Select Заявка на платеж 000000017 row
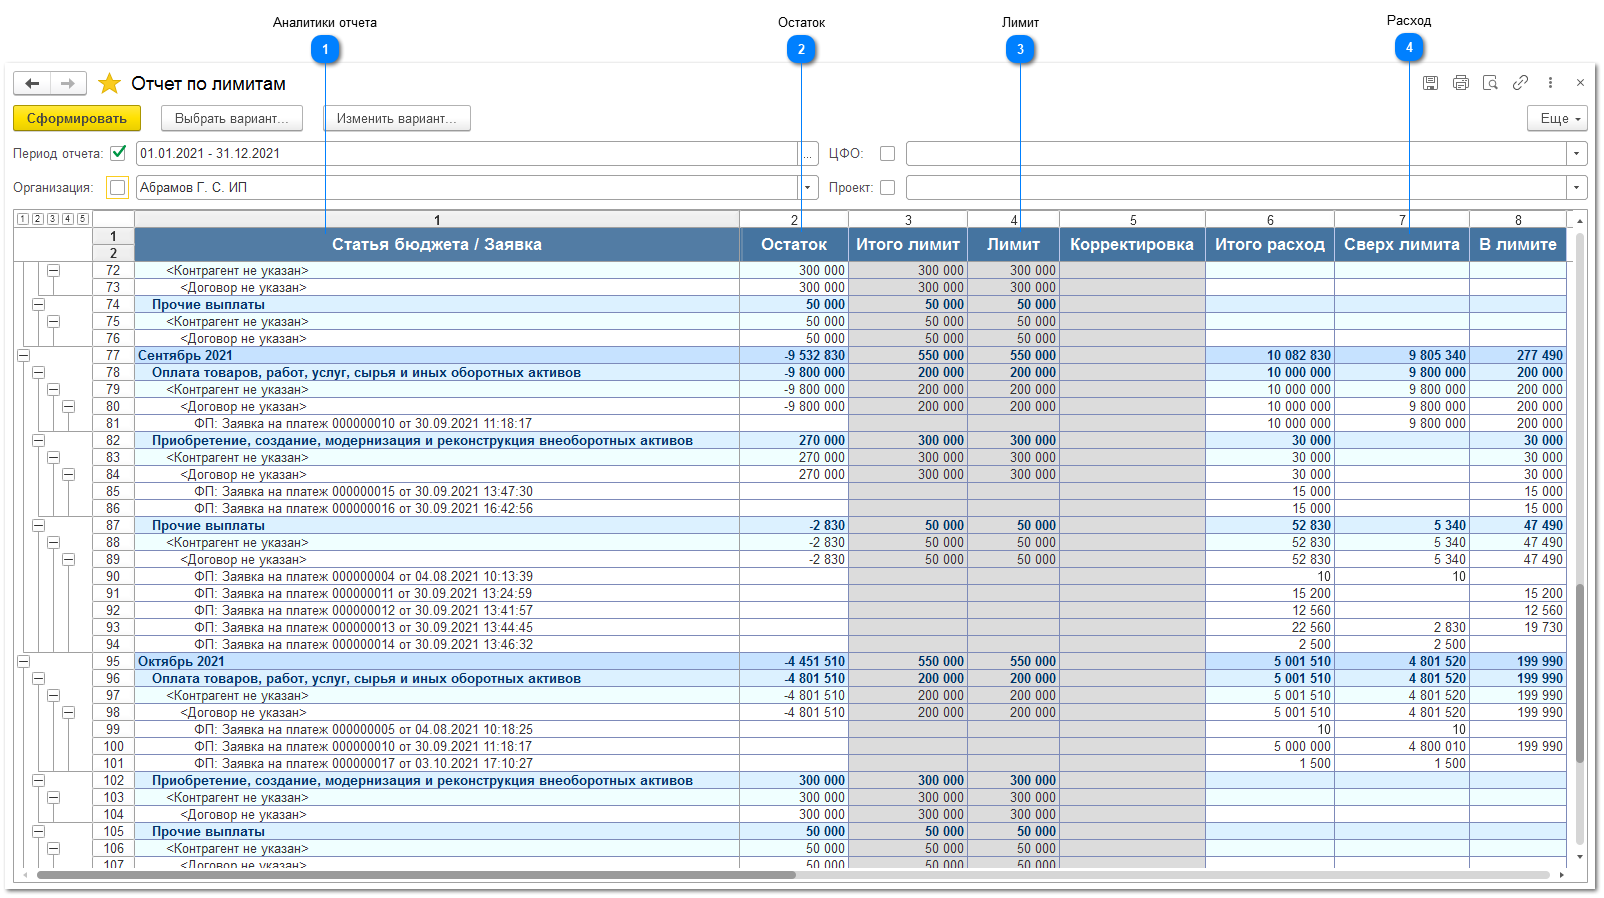Image resolution: width=1604 pixels, height=898 pixels. pos(363,763)
